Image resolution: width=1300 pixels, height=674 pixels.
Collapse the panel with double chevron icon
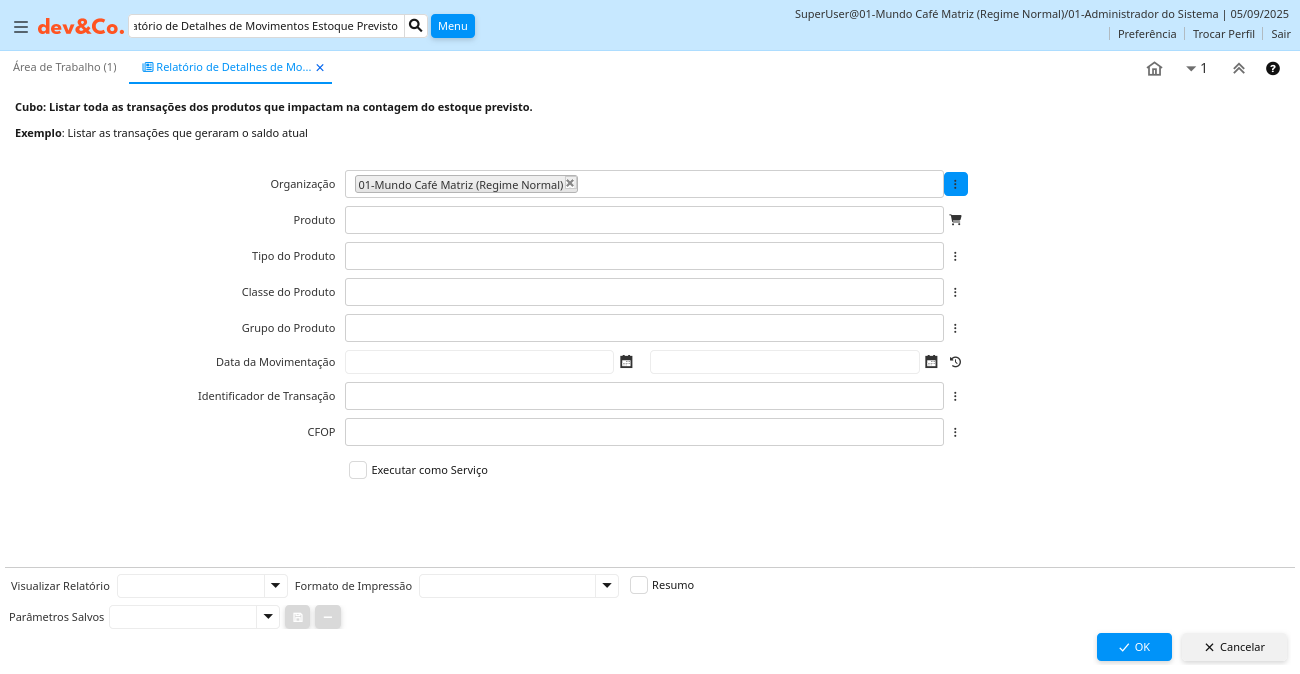pyautogui.click(x=1238, y=68)
